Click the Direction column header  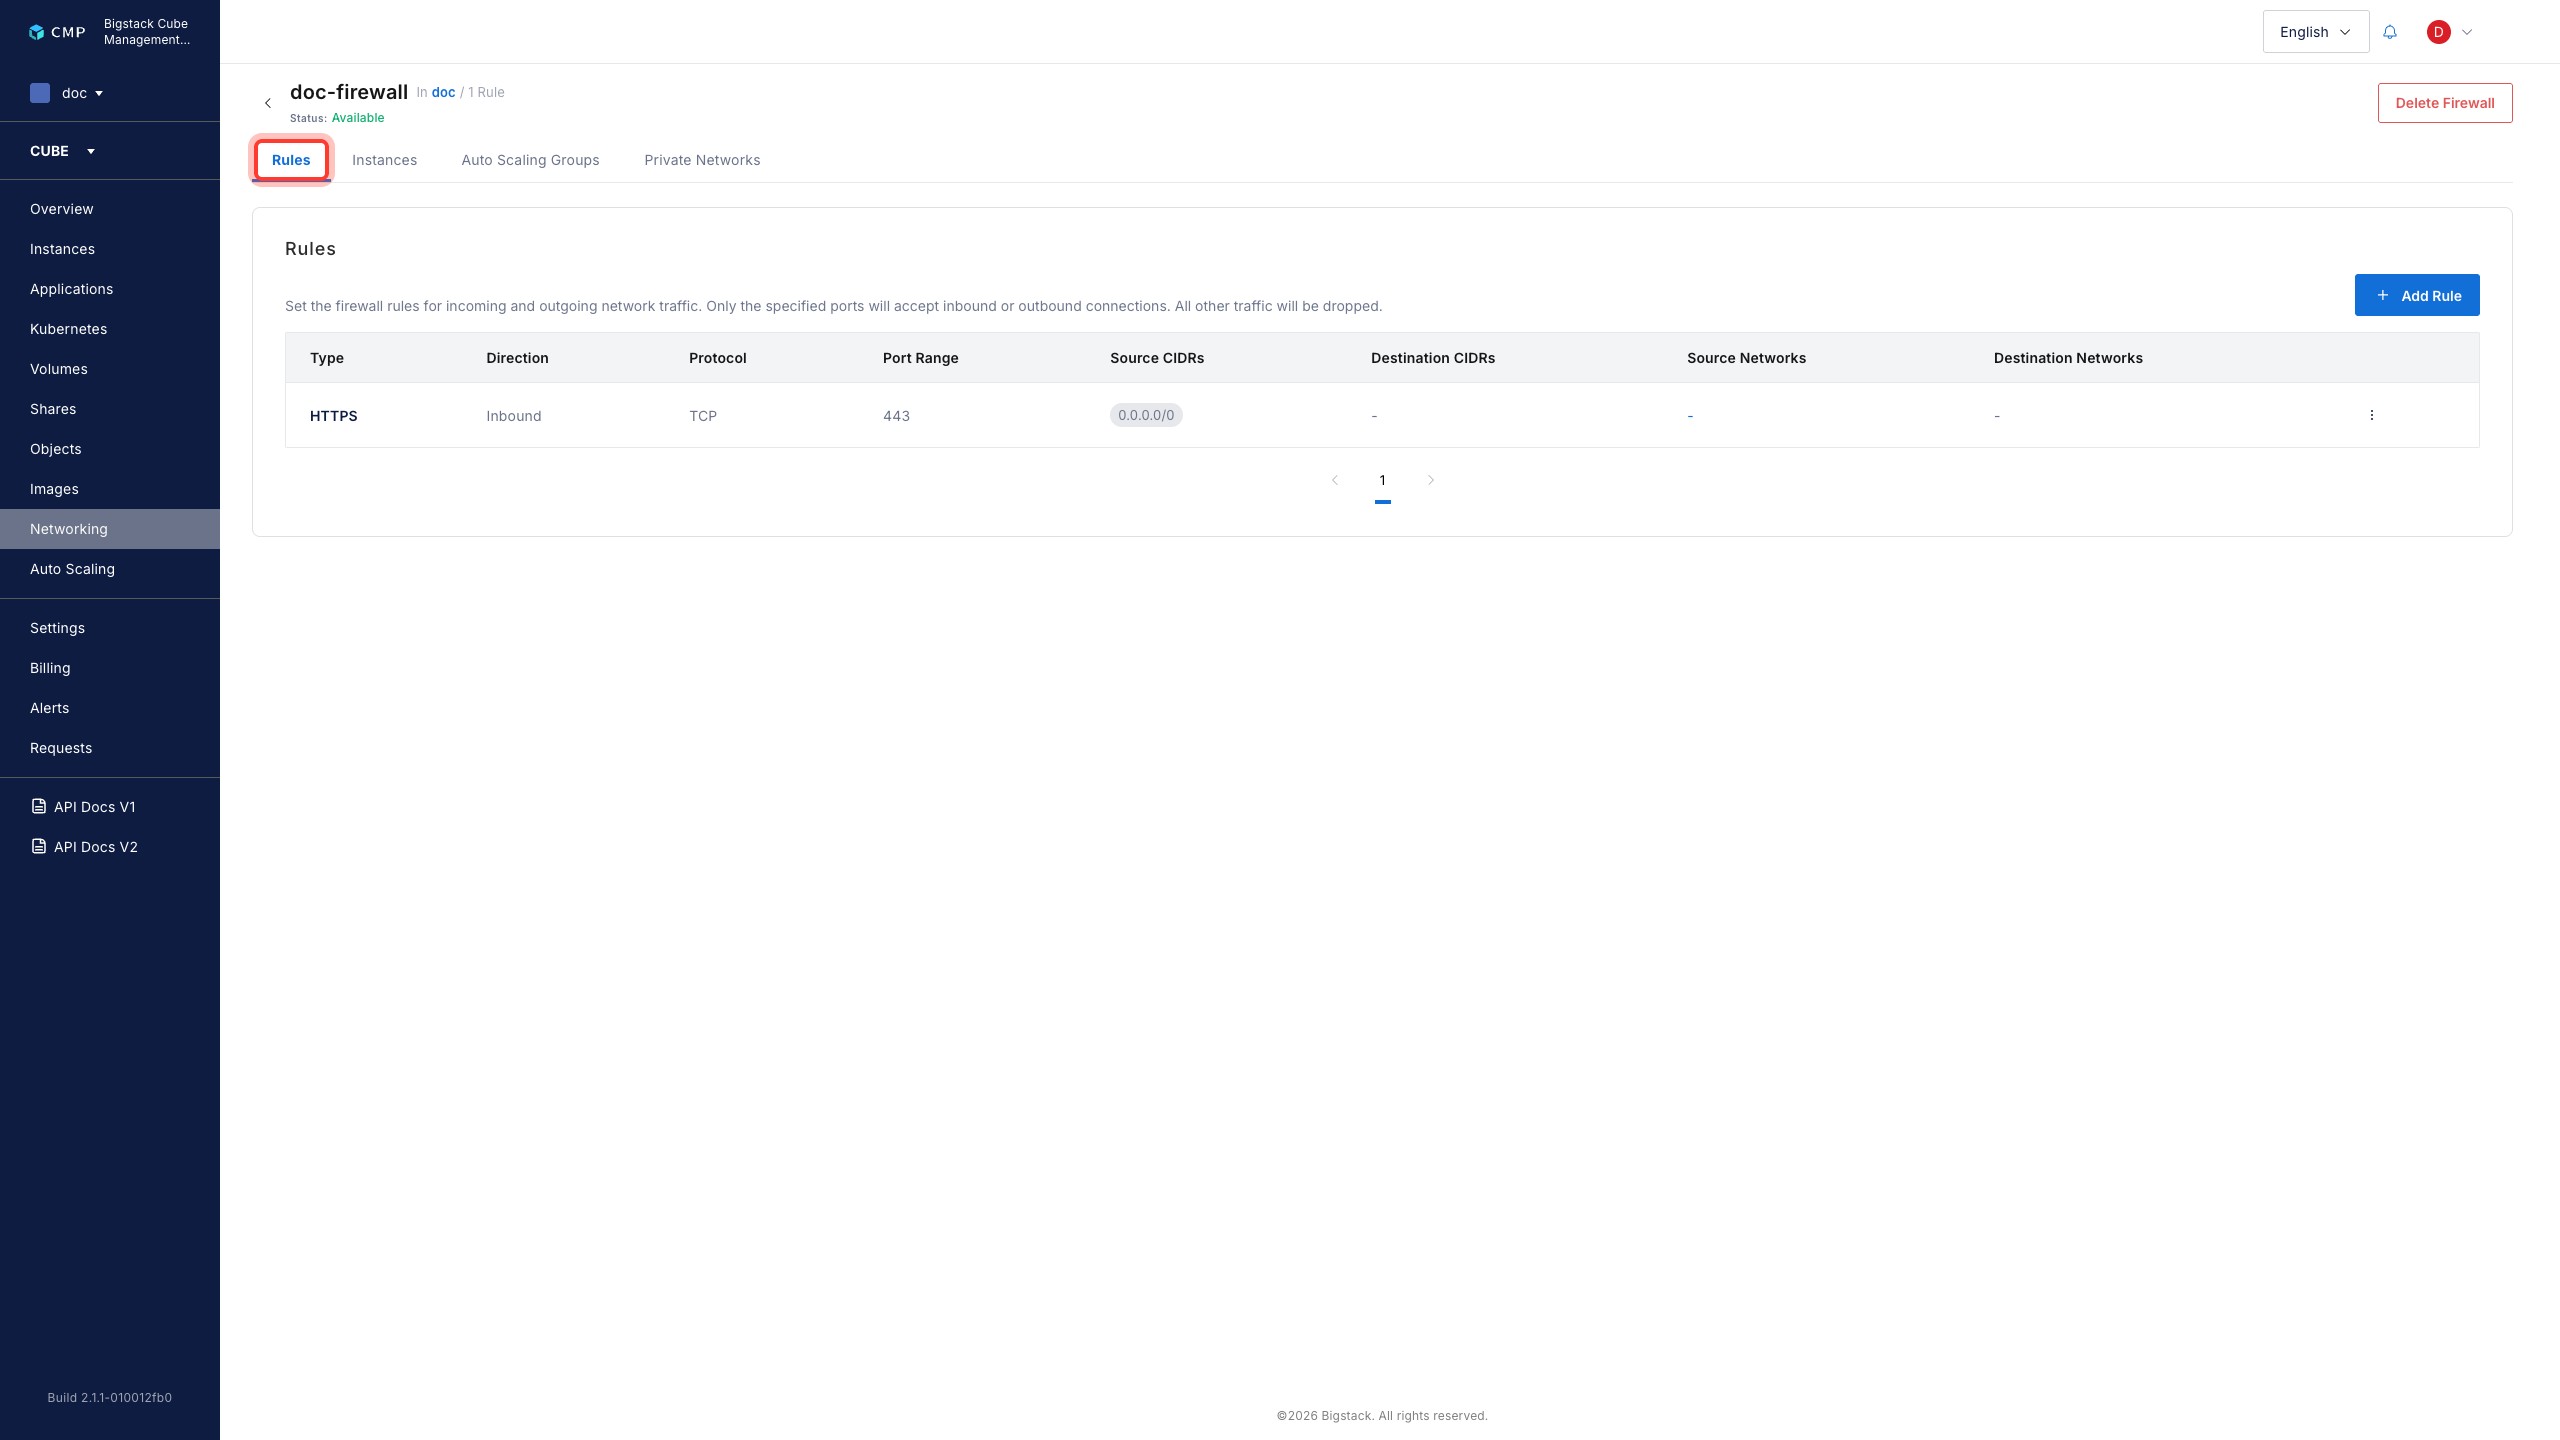(x=517, y=358)
